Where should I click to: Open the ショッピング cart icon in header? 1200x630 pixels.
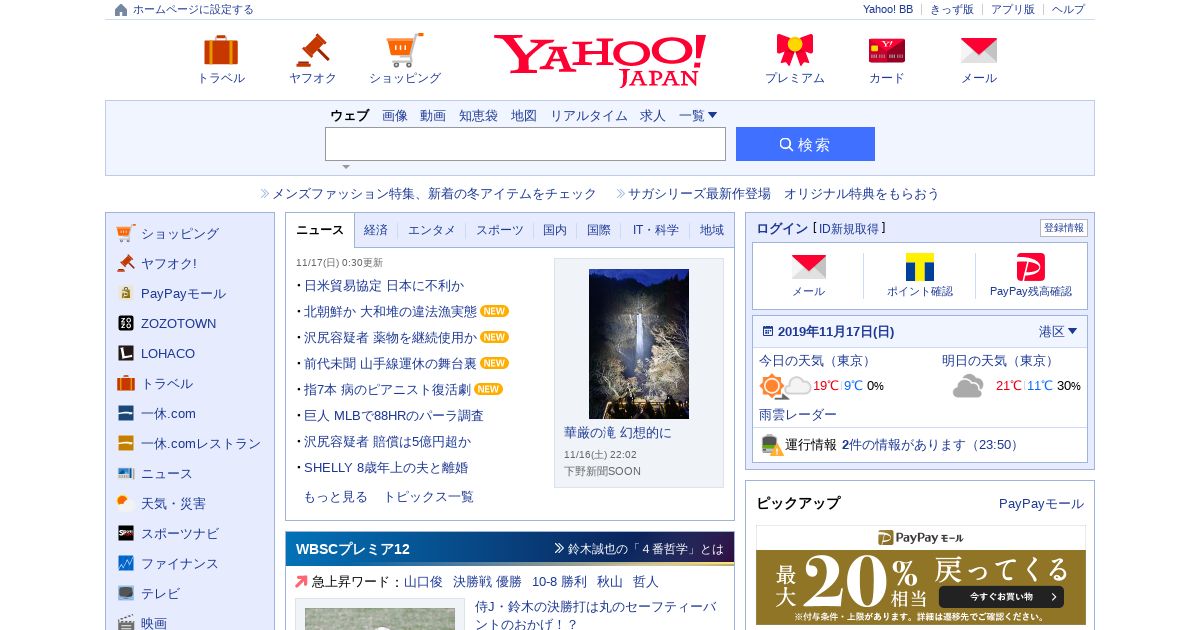[x=405, y=50]
